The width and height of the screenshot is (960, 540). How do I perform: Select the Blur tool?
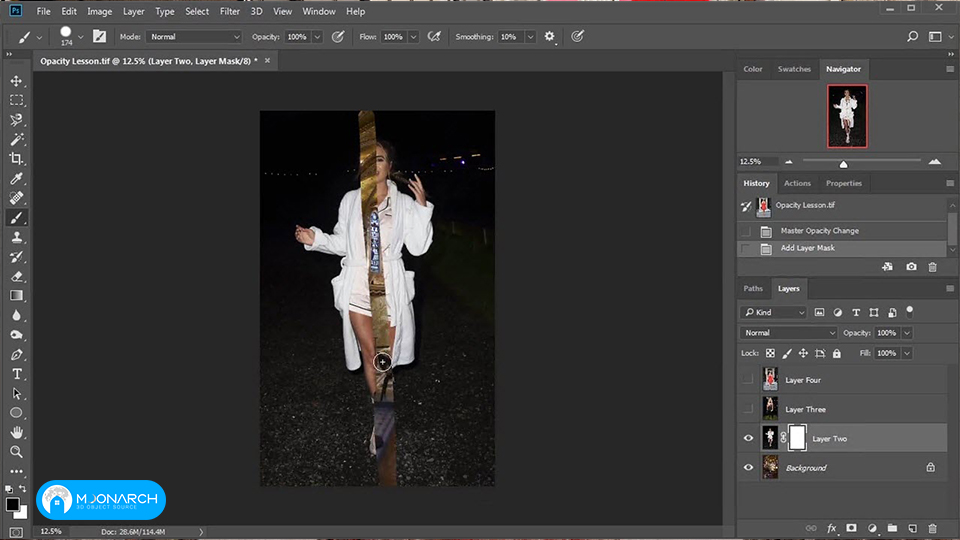click(x=17, y=315)
